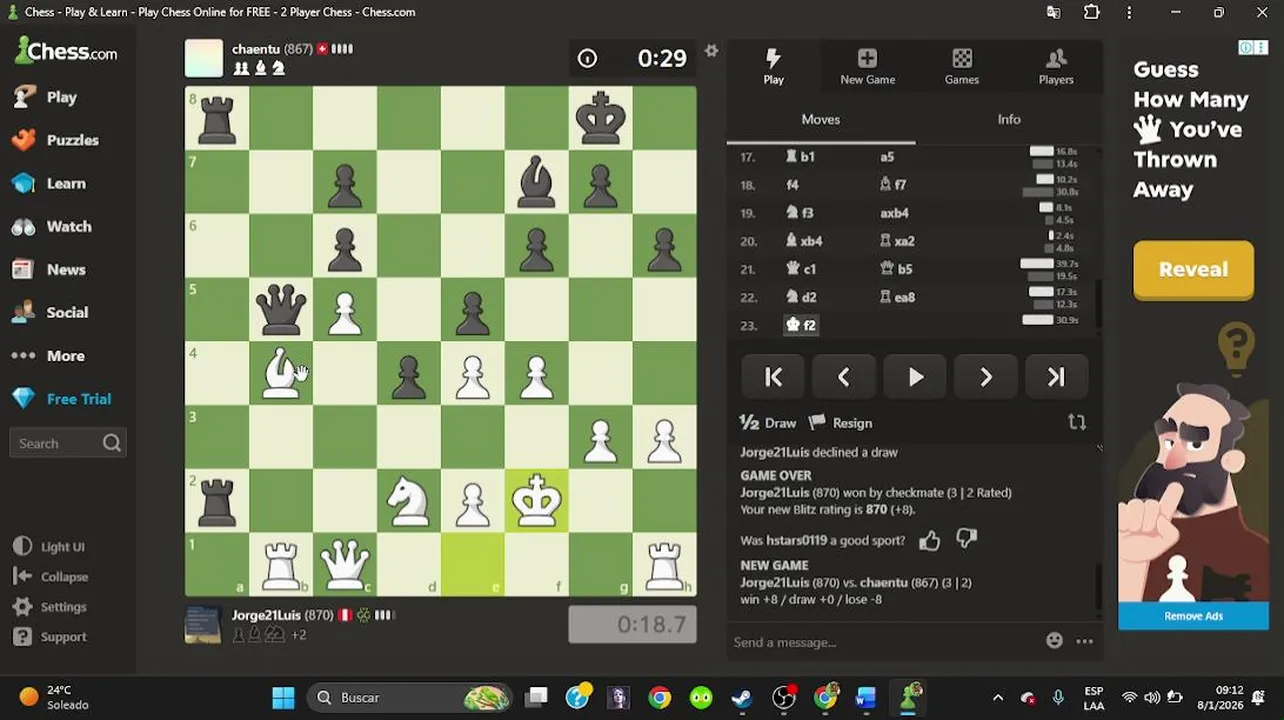Viewport: 1284px width, 720px height.
Task: Select move 23 Kf2 in list
Action: point(802,325)
